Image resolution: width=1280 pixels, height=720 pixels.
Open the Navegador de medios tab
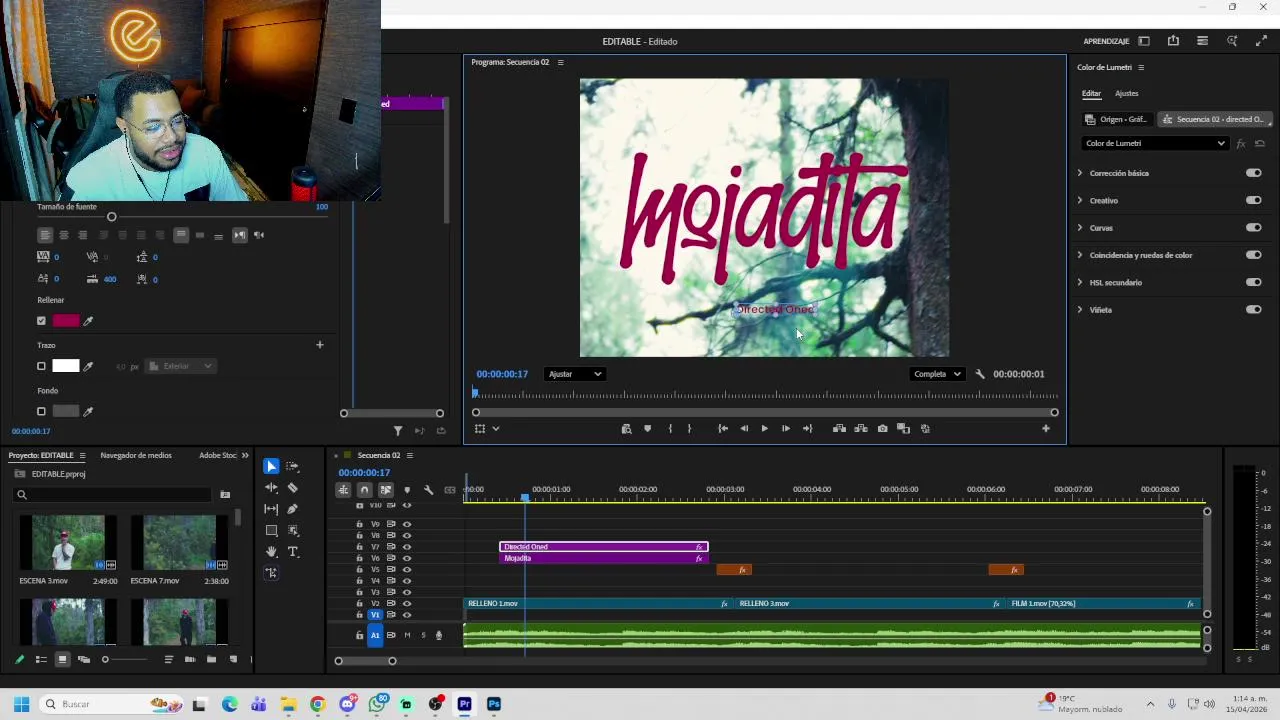click(x=136, y=456)
